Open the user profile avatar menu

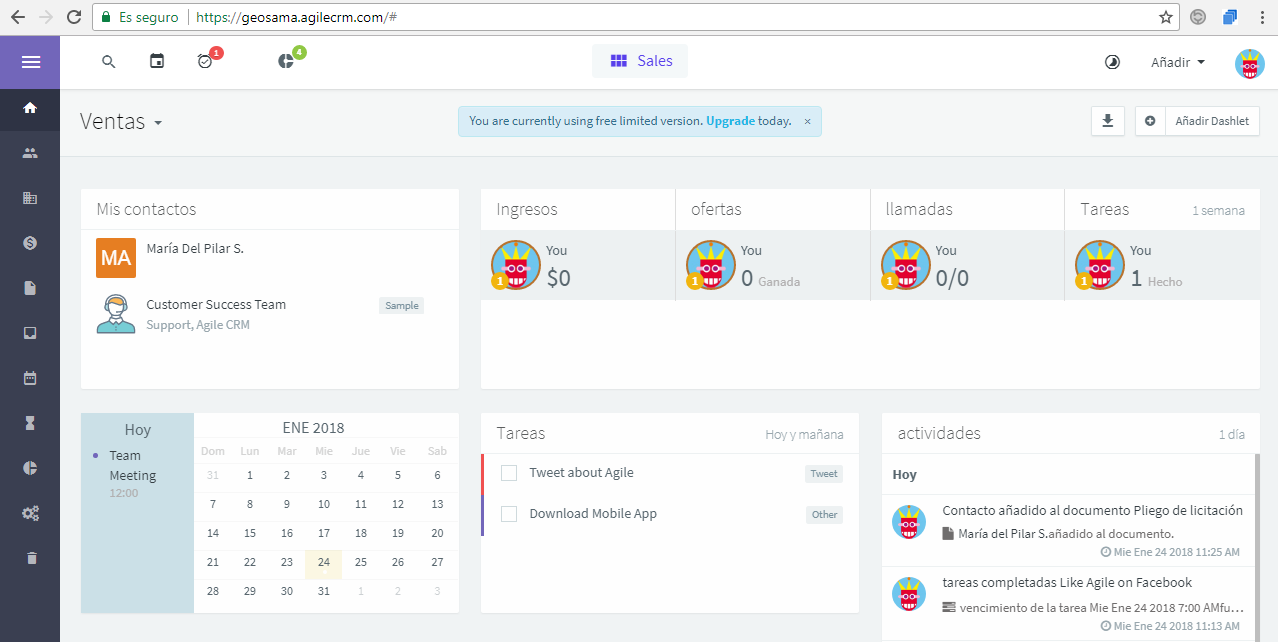coord(1250,63)
